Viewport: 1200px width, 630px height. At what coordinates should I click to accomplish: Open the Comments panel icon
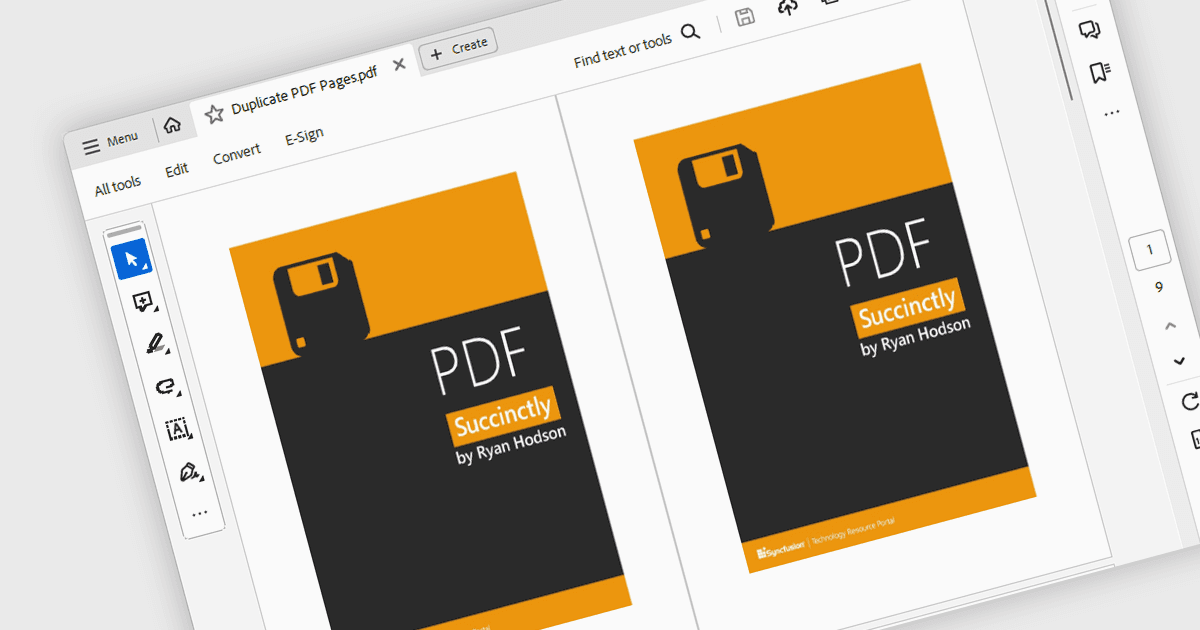[1089, 30]
